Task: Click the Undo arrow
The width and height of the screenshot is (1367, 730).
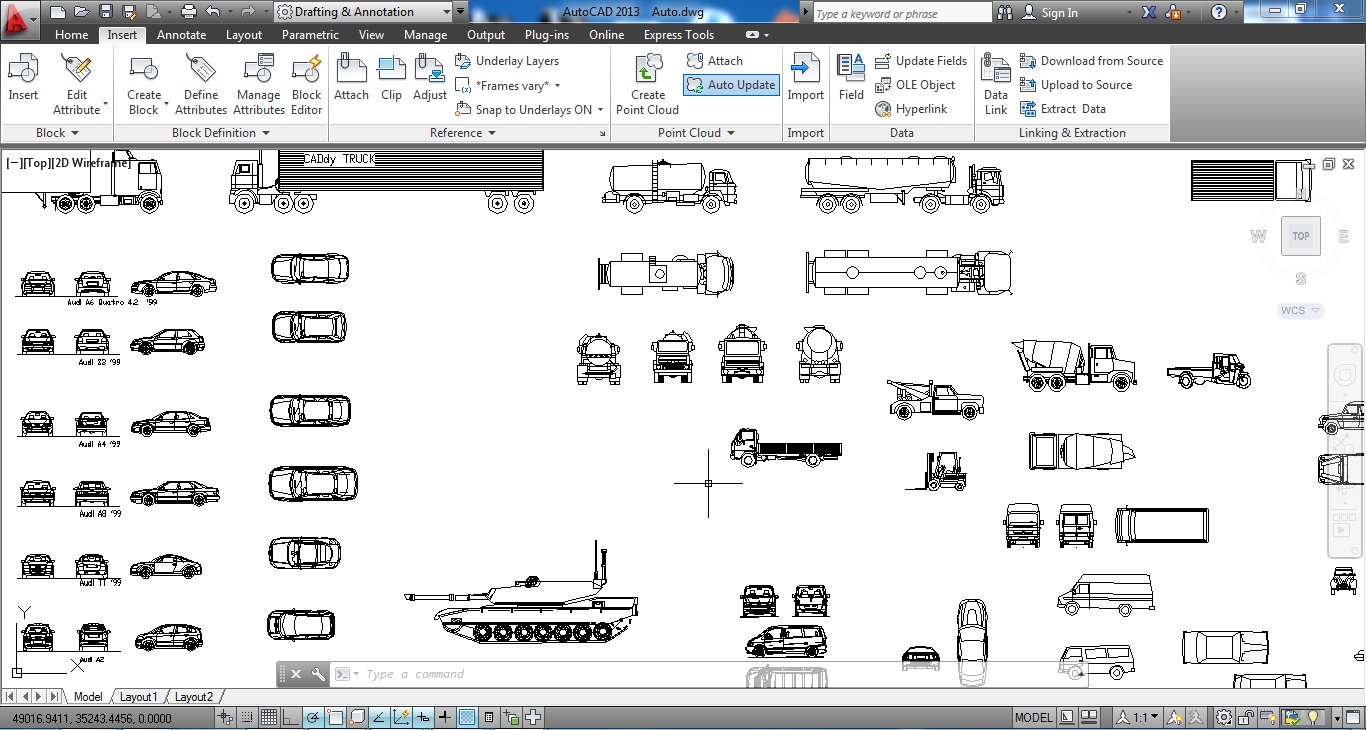Action: [x=212, y=12]
